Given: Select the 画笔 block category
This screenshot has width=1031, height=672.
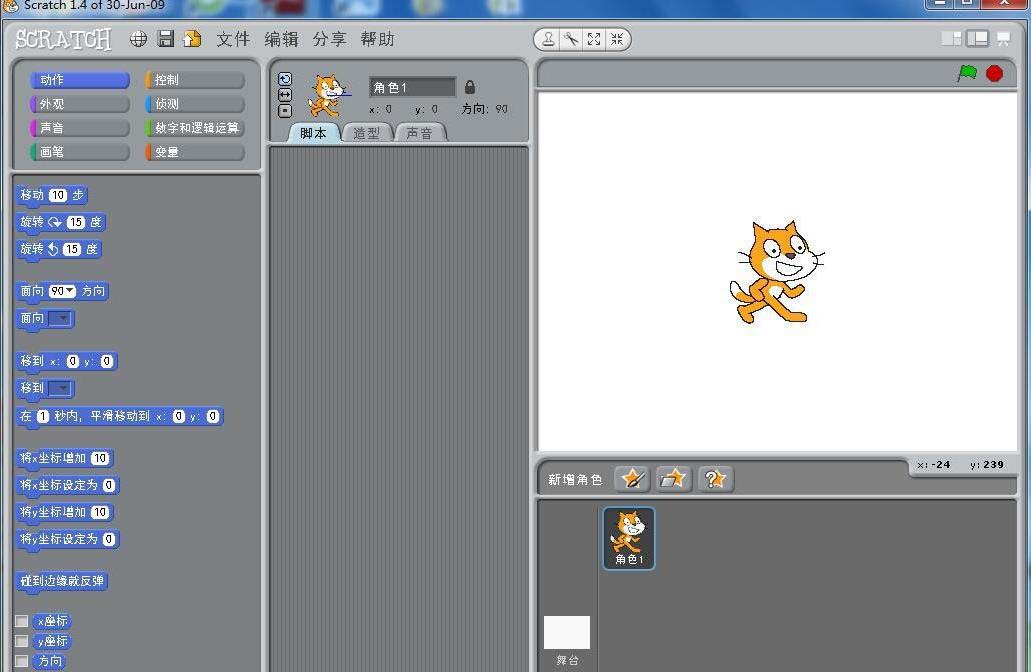Looking at the screenshot, I should tap(80, 152).
